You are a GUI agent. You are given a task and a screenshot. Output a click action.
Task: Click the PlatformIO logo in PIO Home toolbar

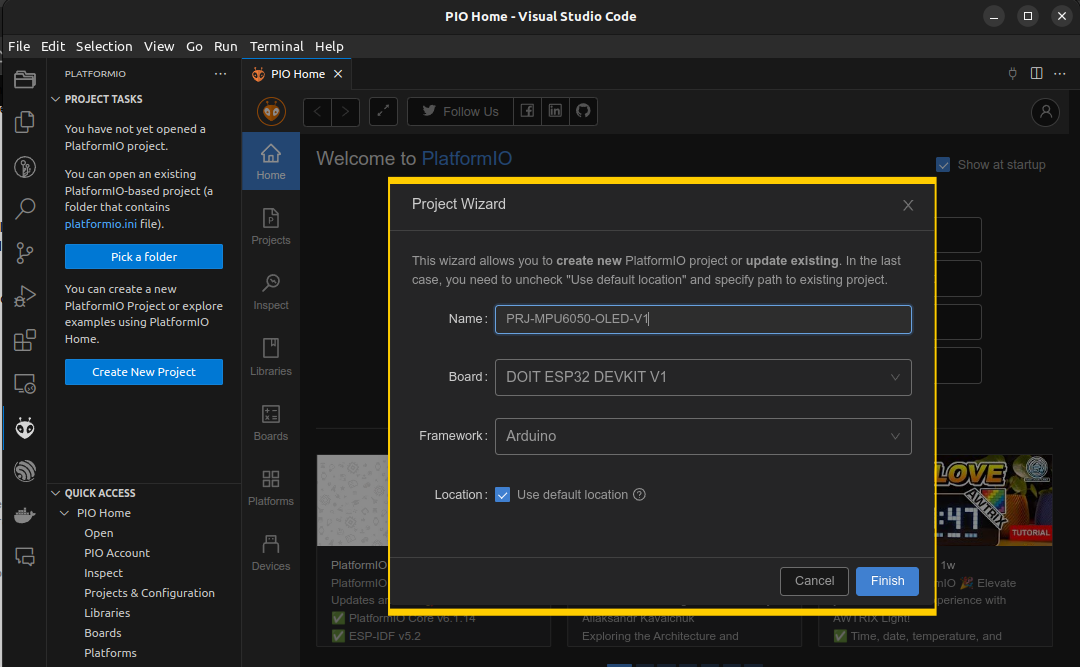click(x=271, y=111)
